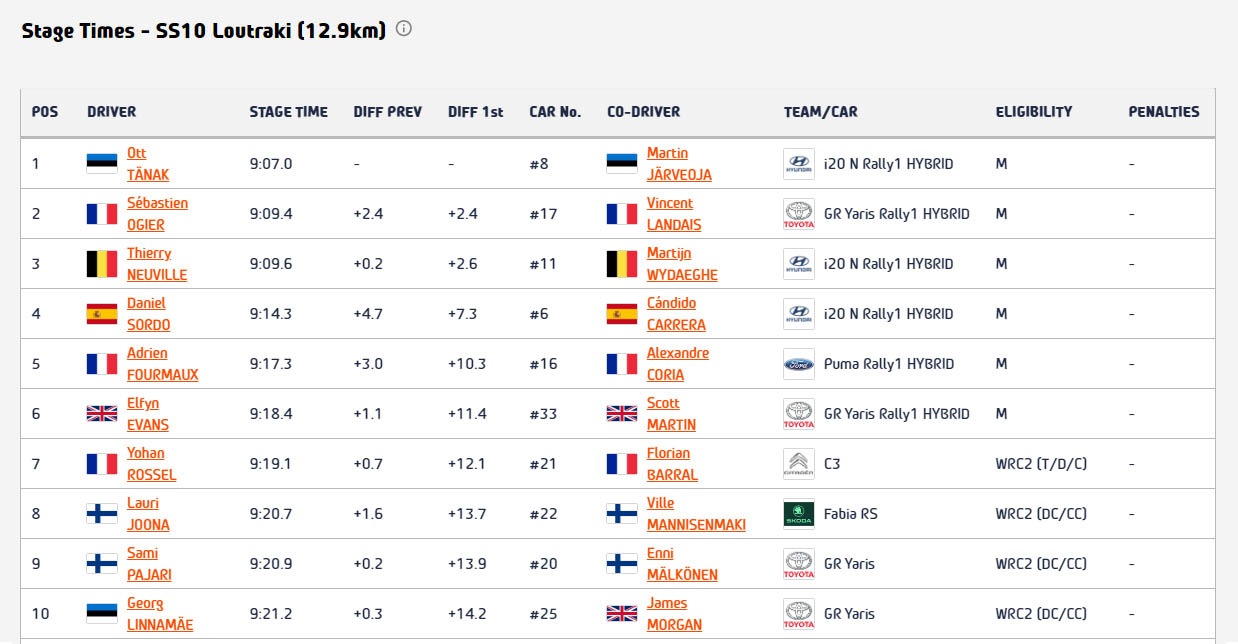
Task: Click the STAGE TIME column header
Action: tap(288, 112)
